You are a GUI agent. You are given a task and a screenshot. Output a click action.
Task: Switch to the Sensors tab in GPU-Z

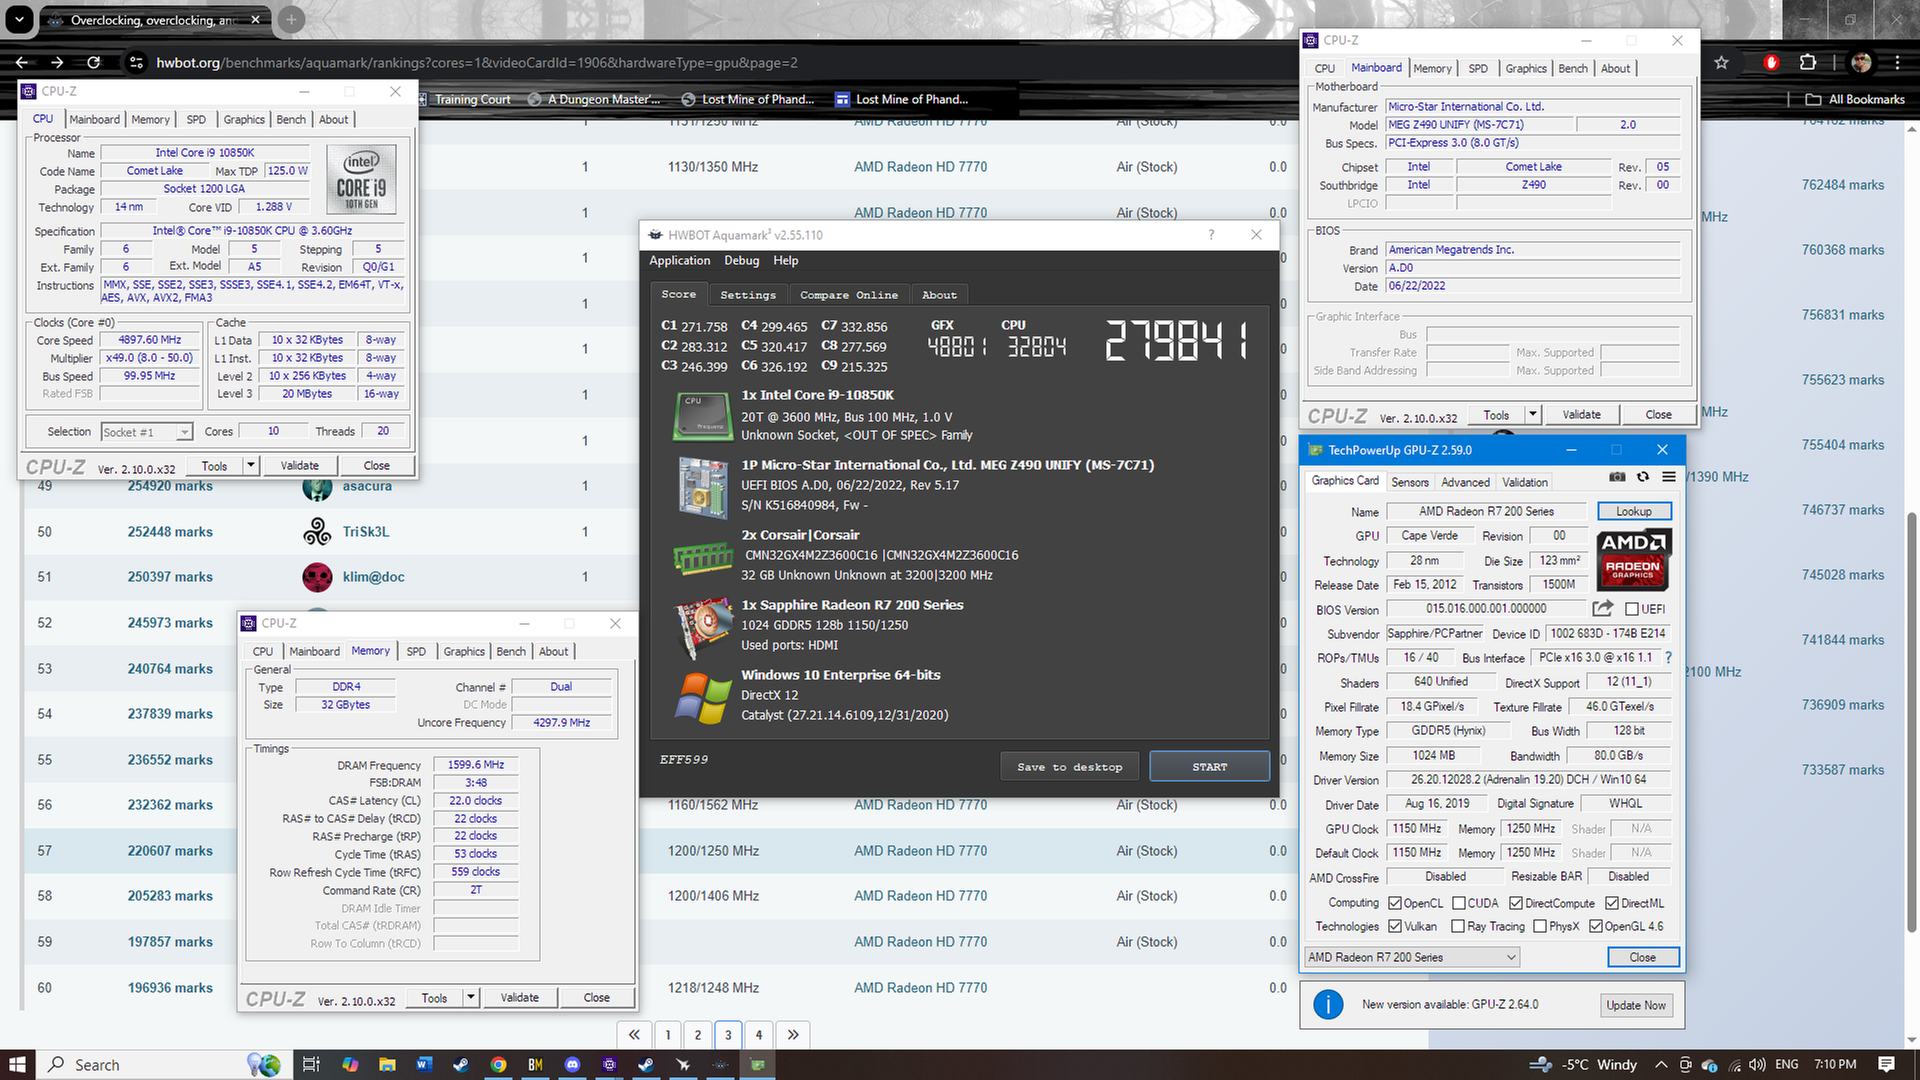pos(1410,482)
